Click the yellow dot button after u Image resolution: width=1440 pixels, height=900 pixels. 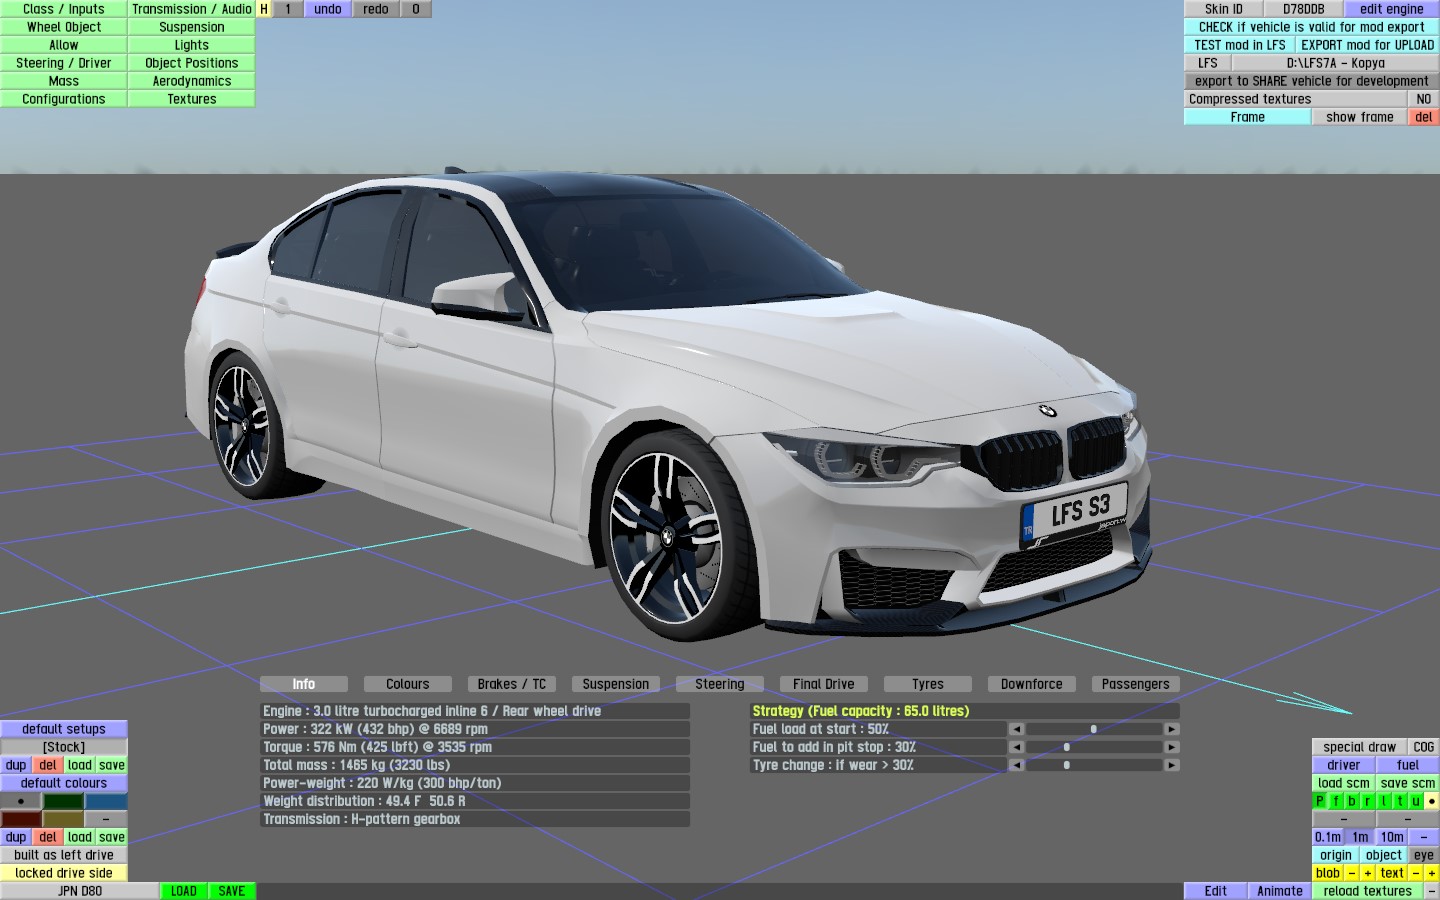(1432, 801)
